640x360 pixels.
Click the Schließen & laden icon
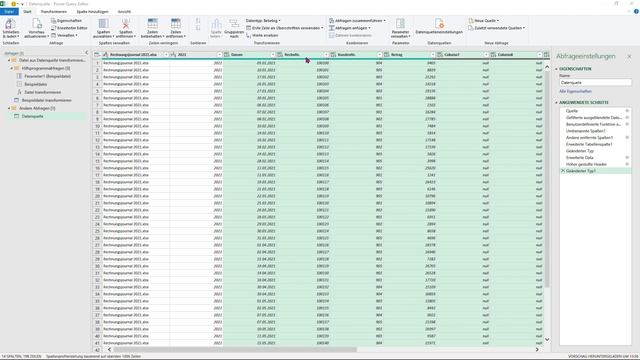tap(10, 24)
